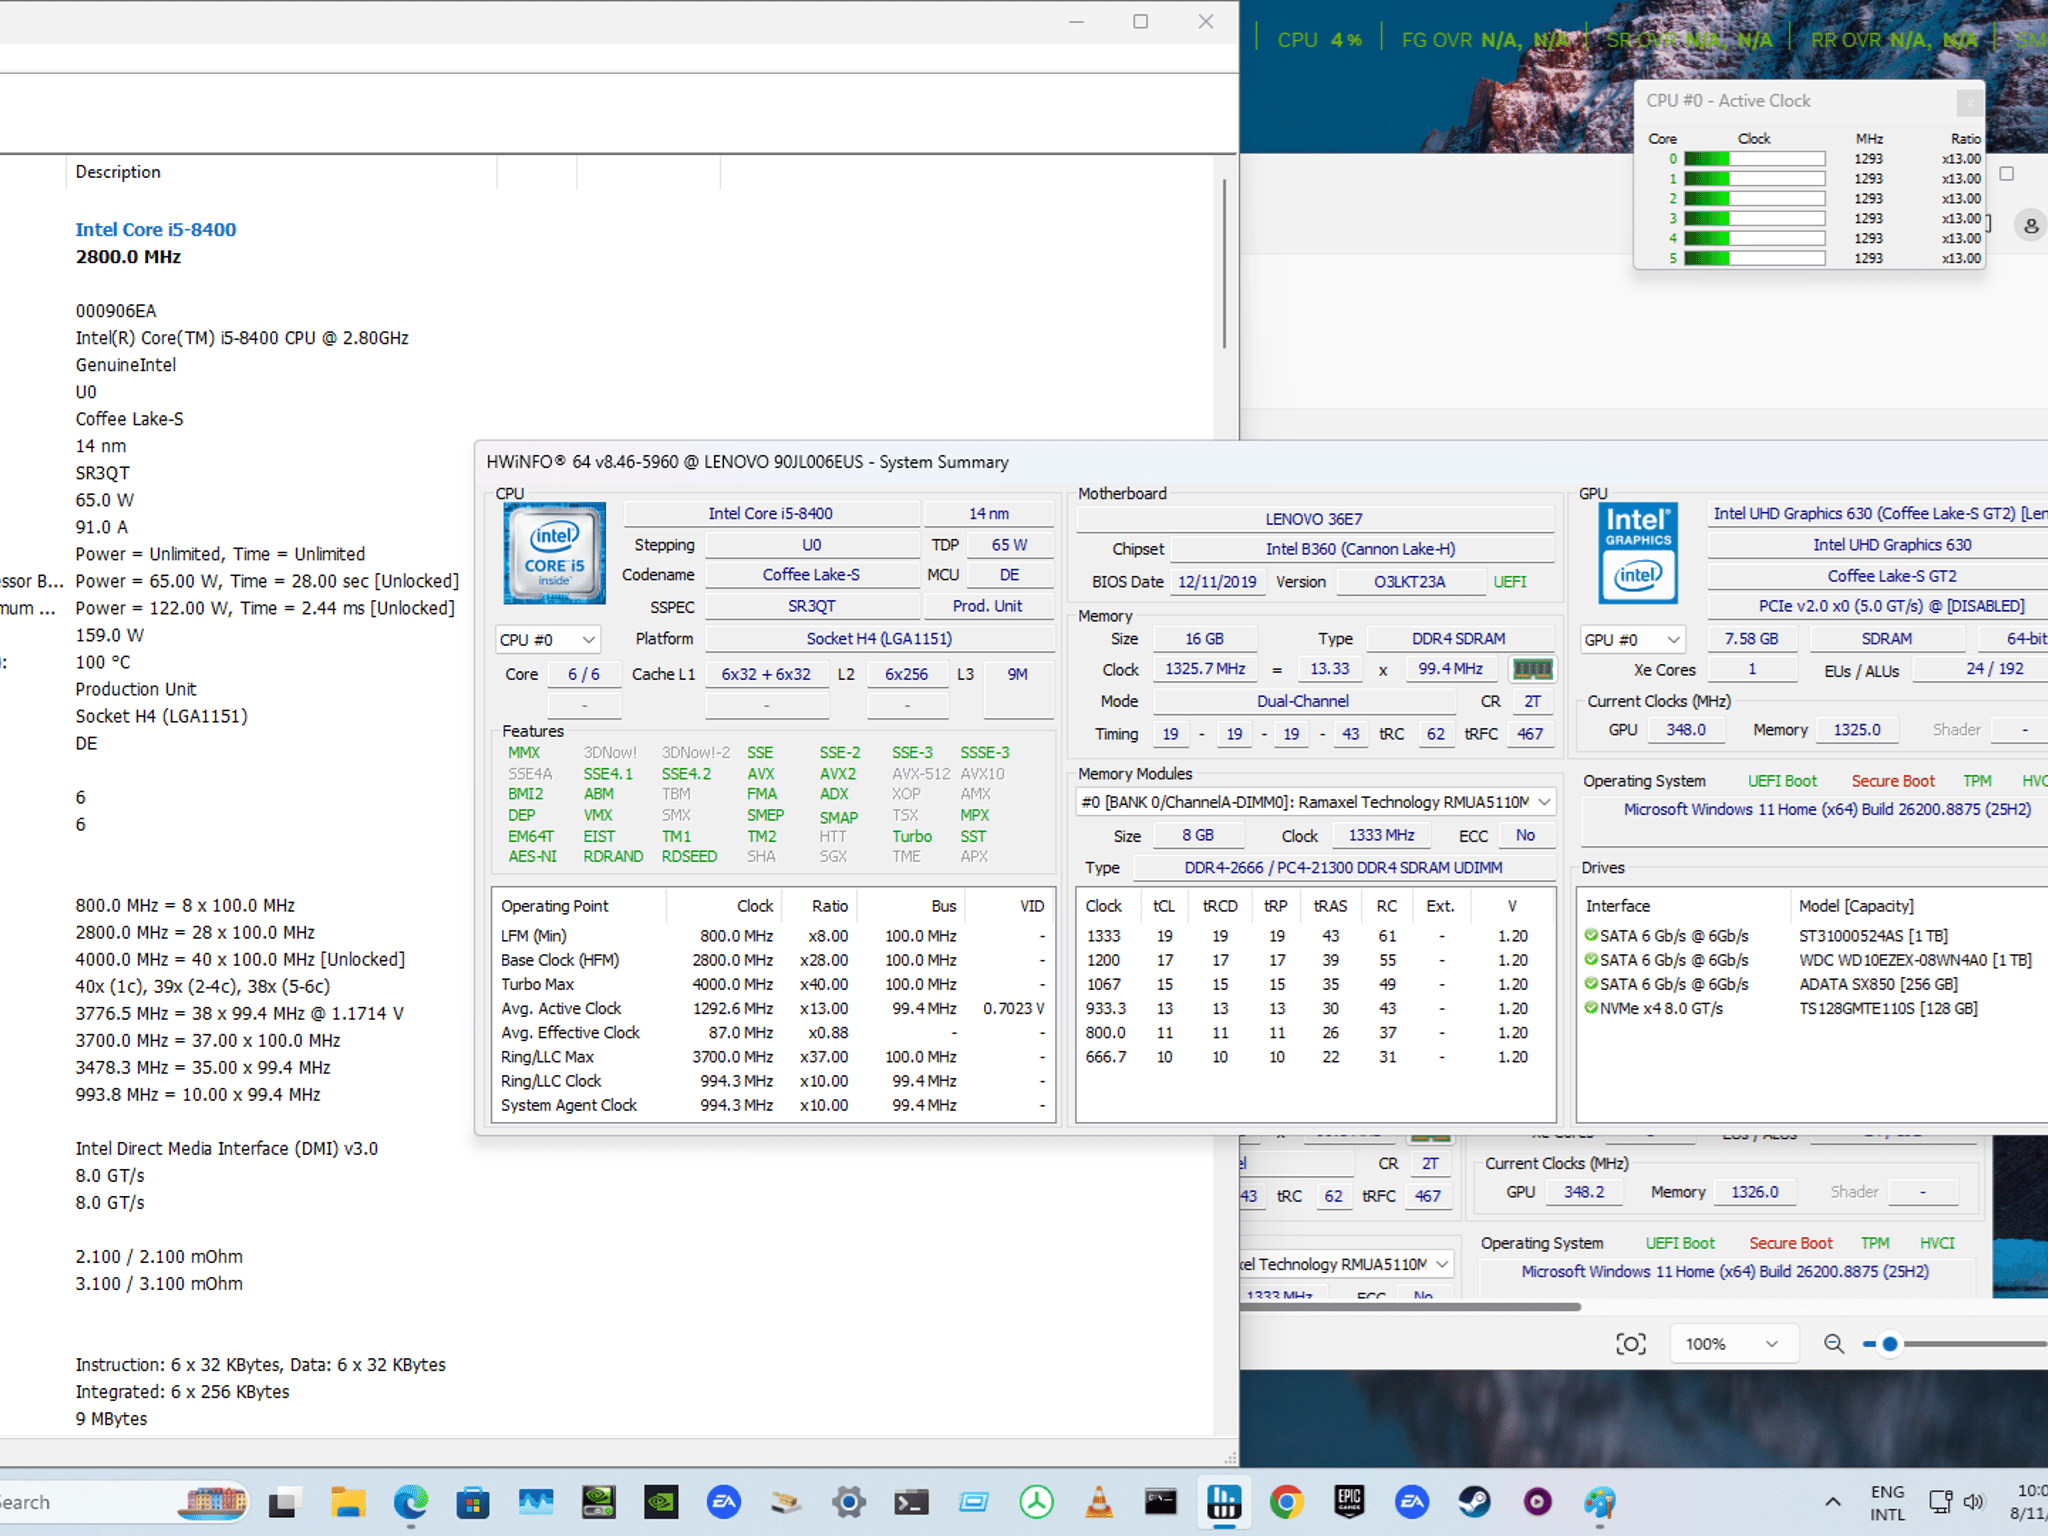The height and width of the screenshot is (1536, 2048).
Task: Open the purple disc media app on taskbar
Action: click(x=1537, y=1502)
